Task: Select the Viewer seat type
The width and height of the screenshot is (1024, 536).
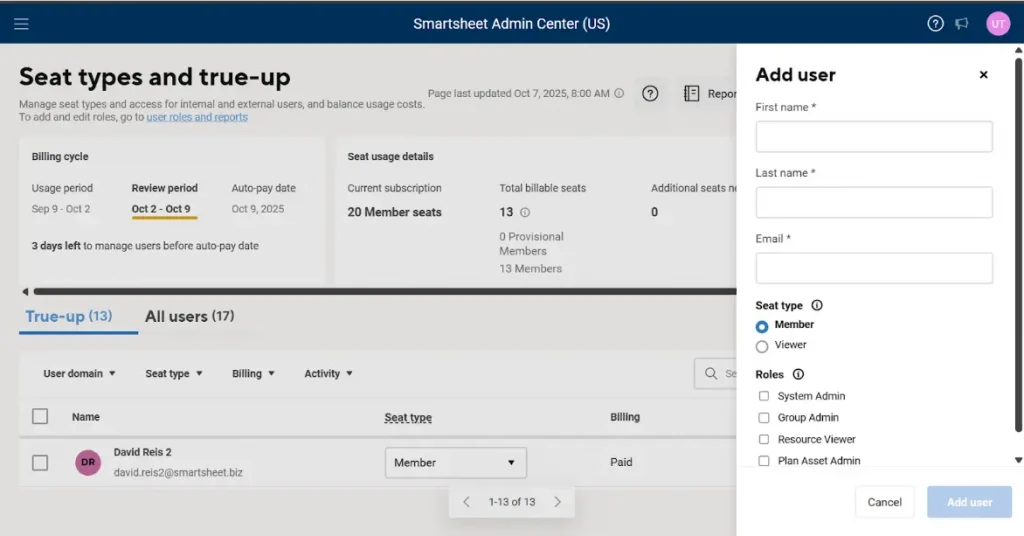Action: (x=762, y=346)
